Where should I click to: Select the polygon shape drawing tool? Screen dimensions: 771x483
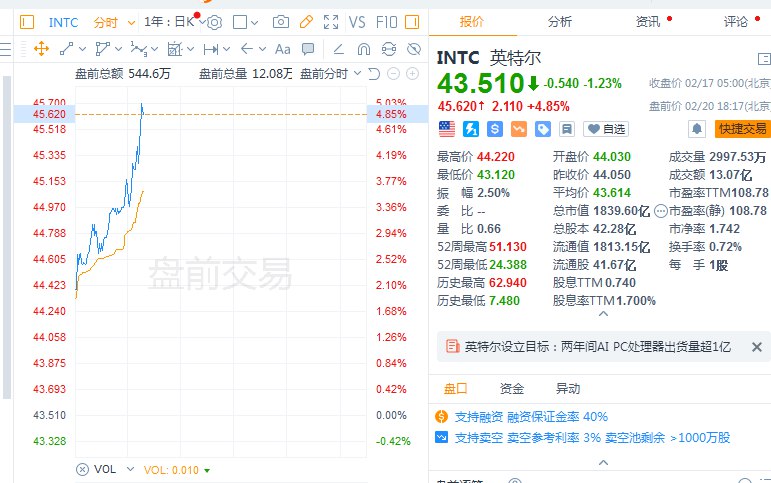pyautogui.click(x=102, y=49)
